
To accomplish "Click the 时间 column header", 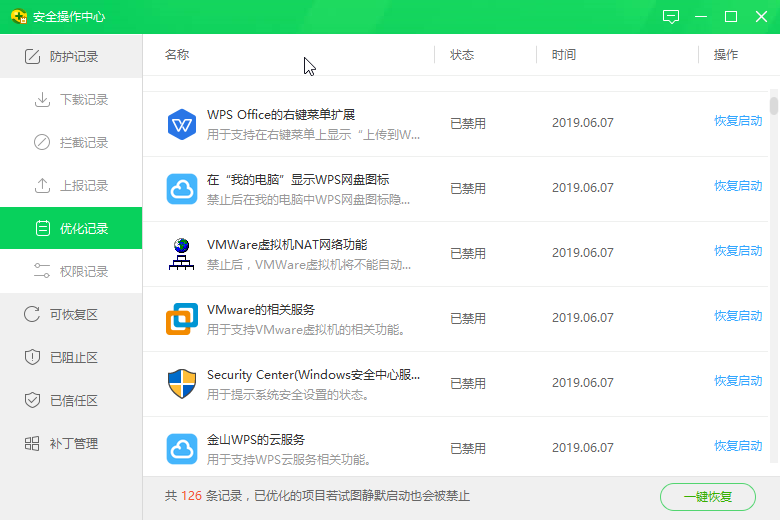I will (564, 55).
